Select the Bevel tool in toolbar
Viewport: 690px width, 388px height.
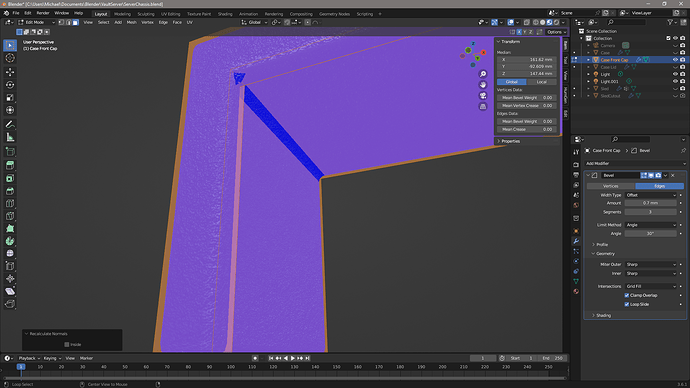click(x=10, y=191)
